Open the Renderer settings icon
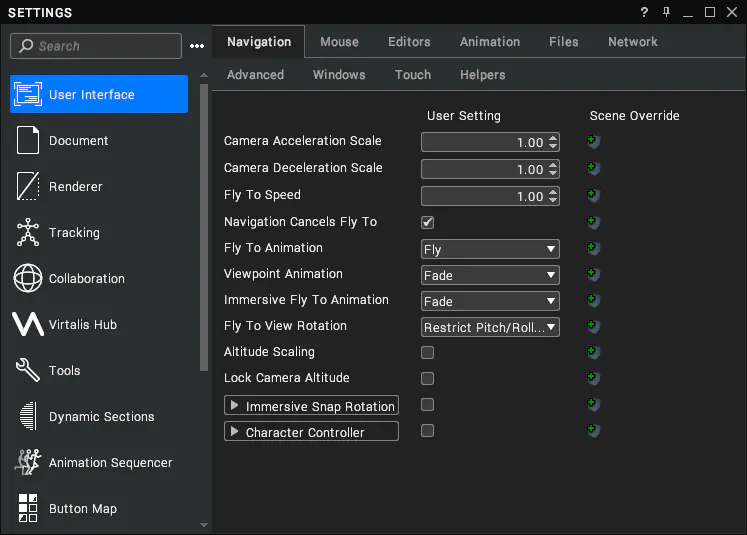This screenshot has width=747, height=535. pos(28,186)
